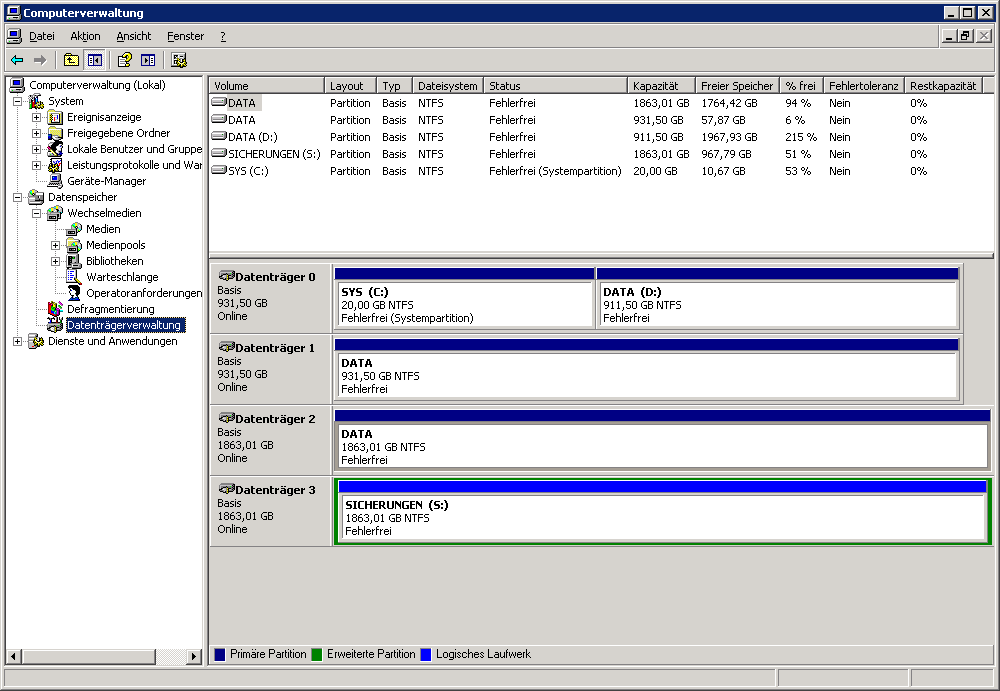This screenshot has width=1000, height=691.
Task: Click the Back arrow toolbar icon
Action: 17,60
